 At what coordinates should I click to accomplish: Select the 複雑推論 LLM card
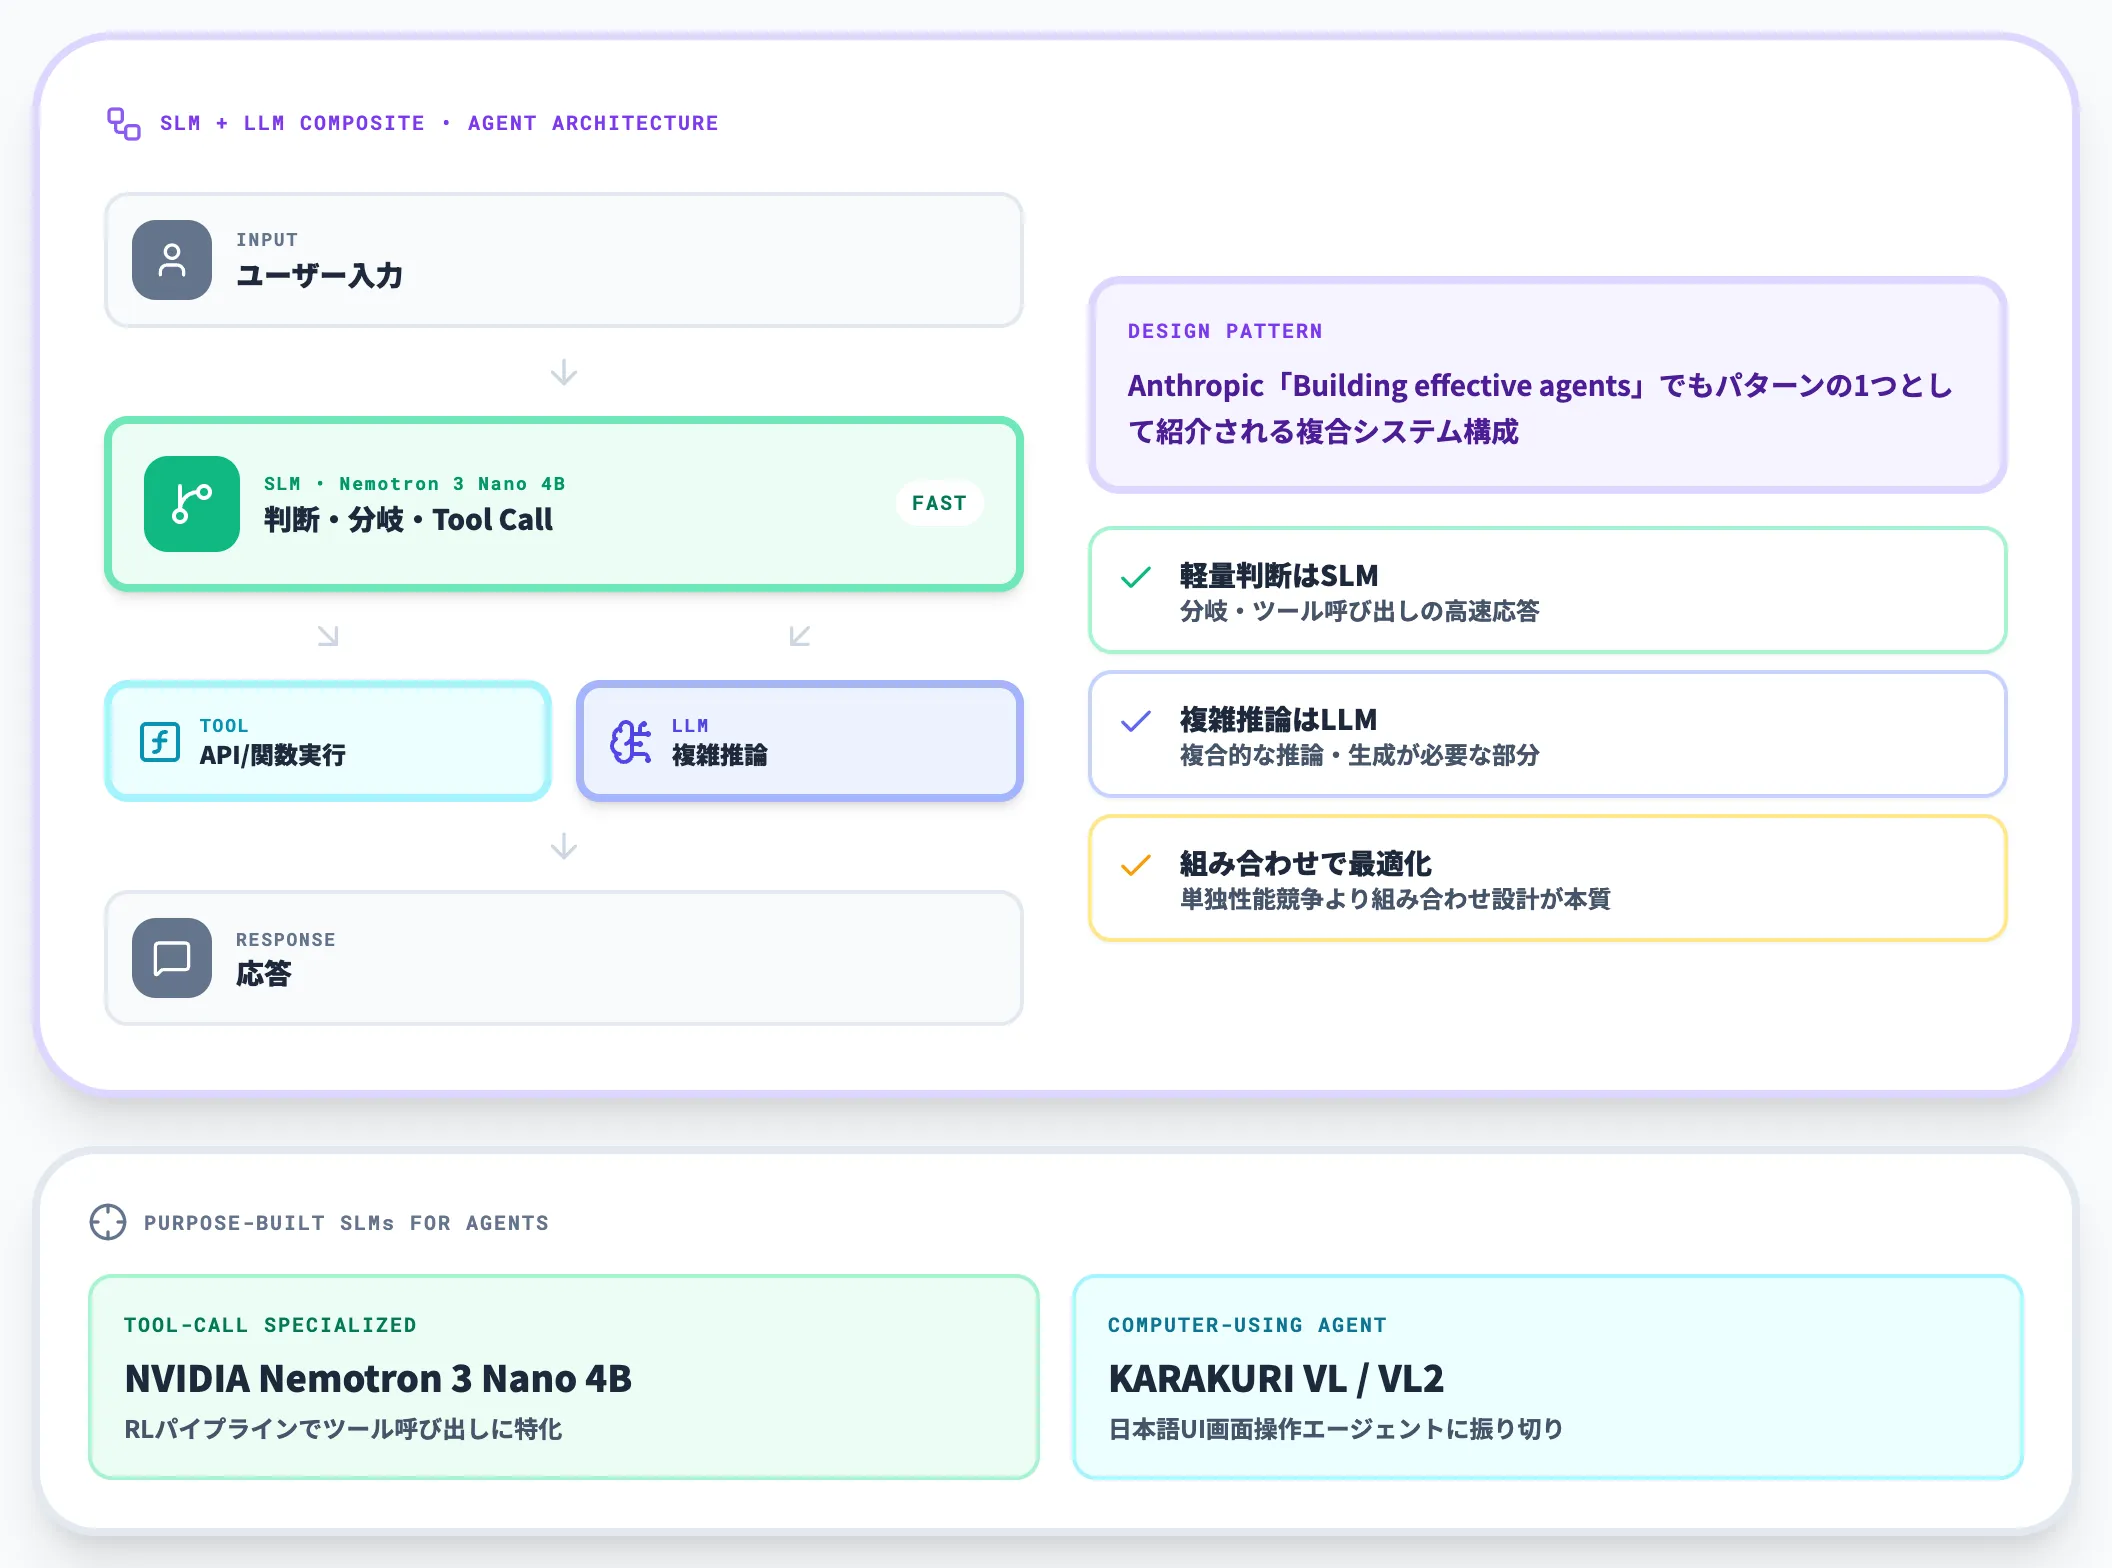click(x=800, y=741)
